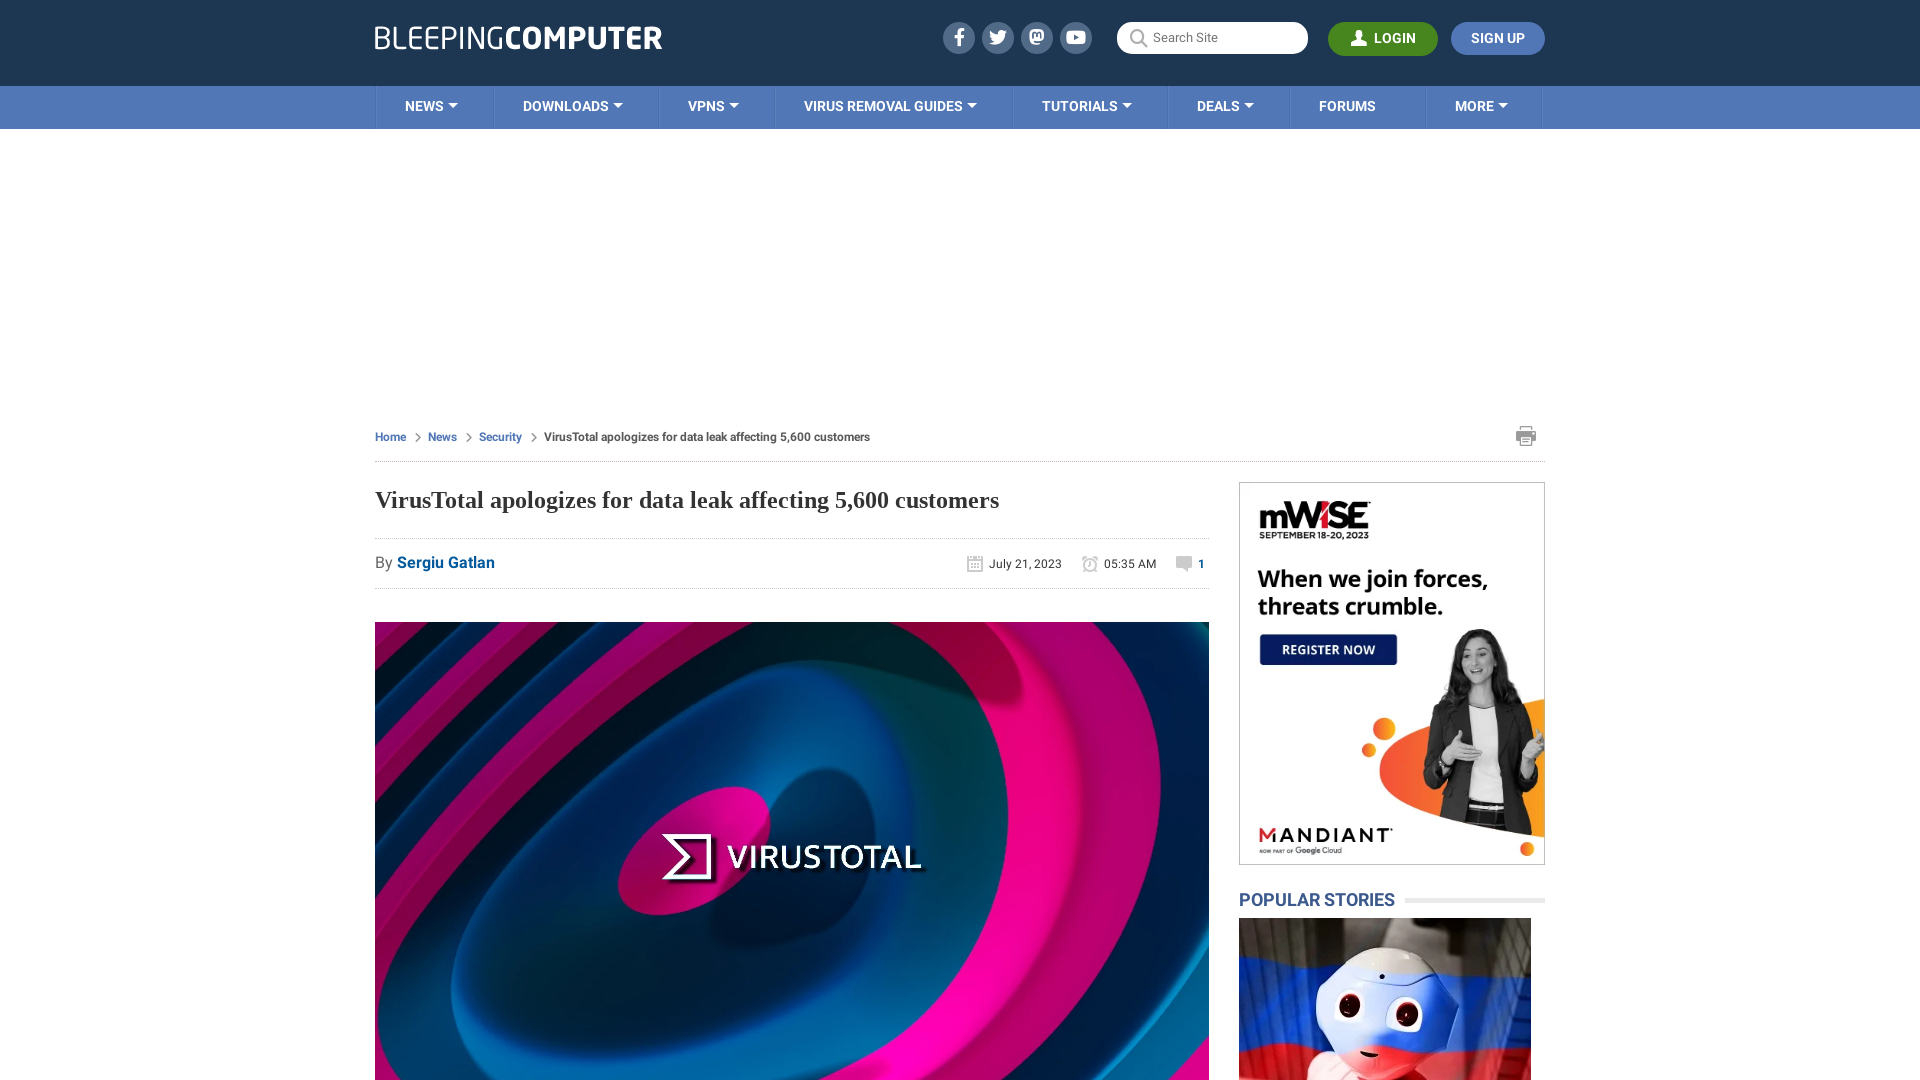
Task: Navigate to Security breadcrumb link
Action: 500,436
